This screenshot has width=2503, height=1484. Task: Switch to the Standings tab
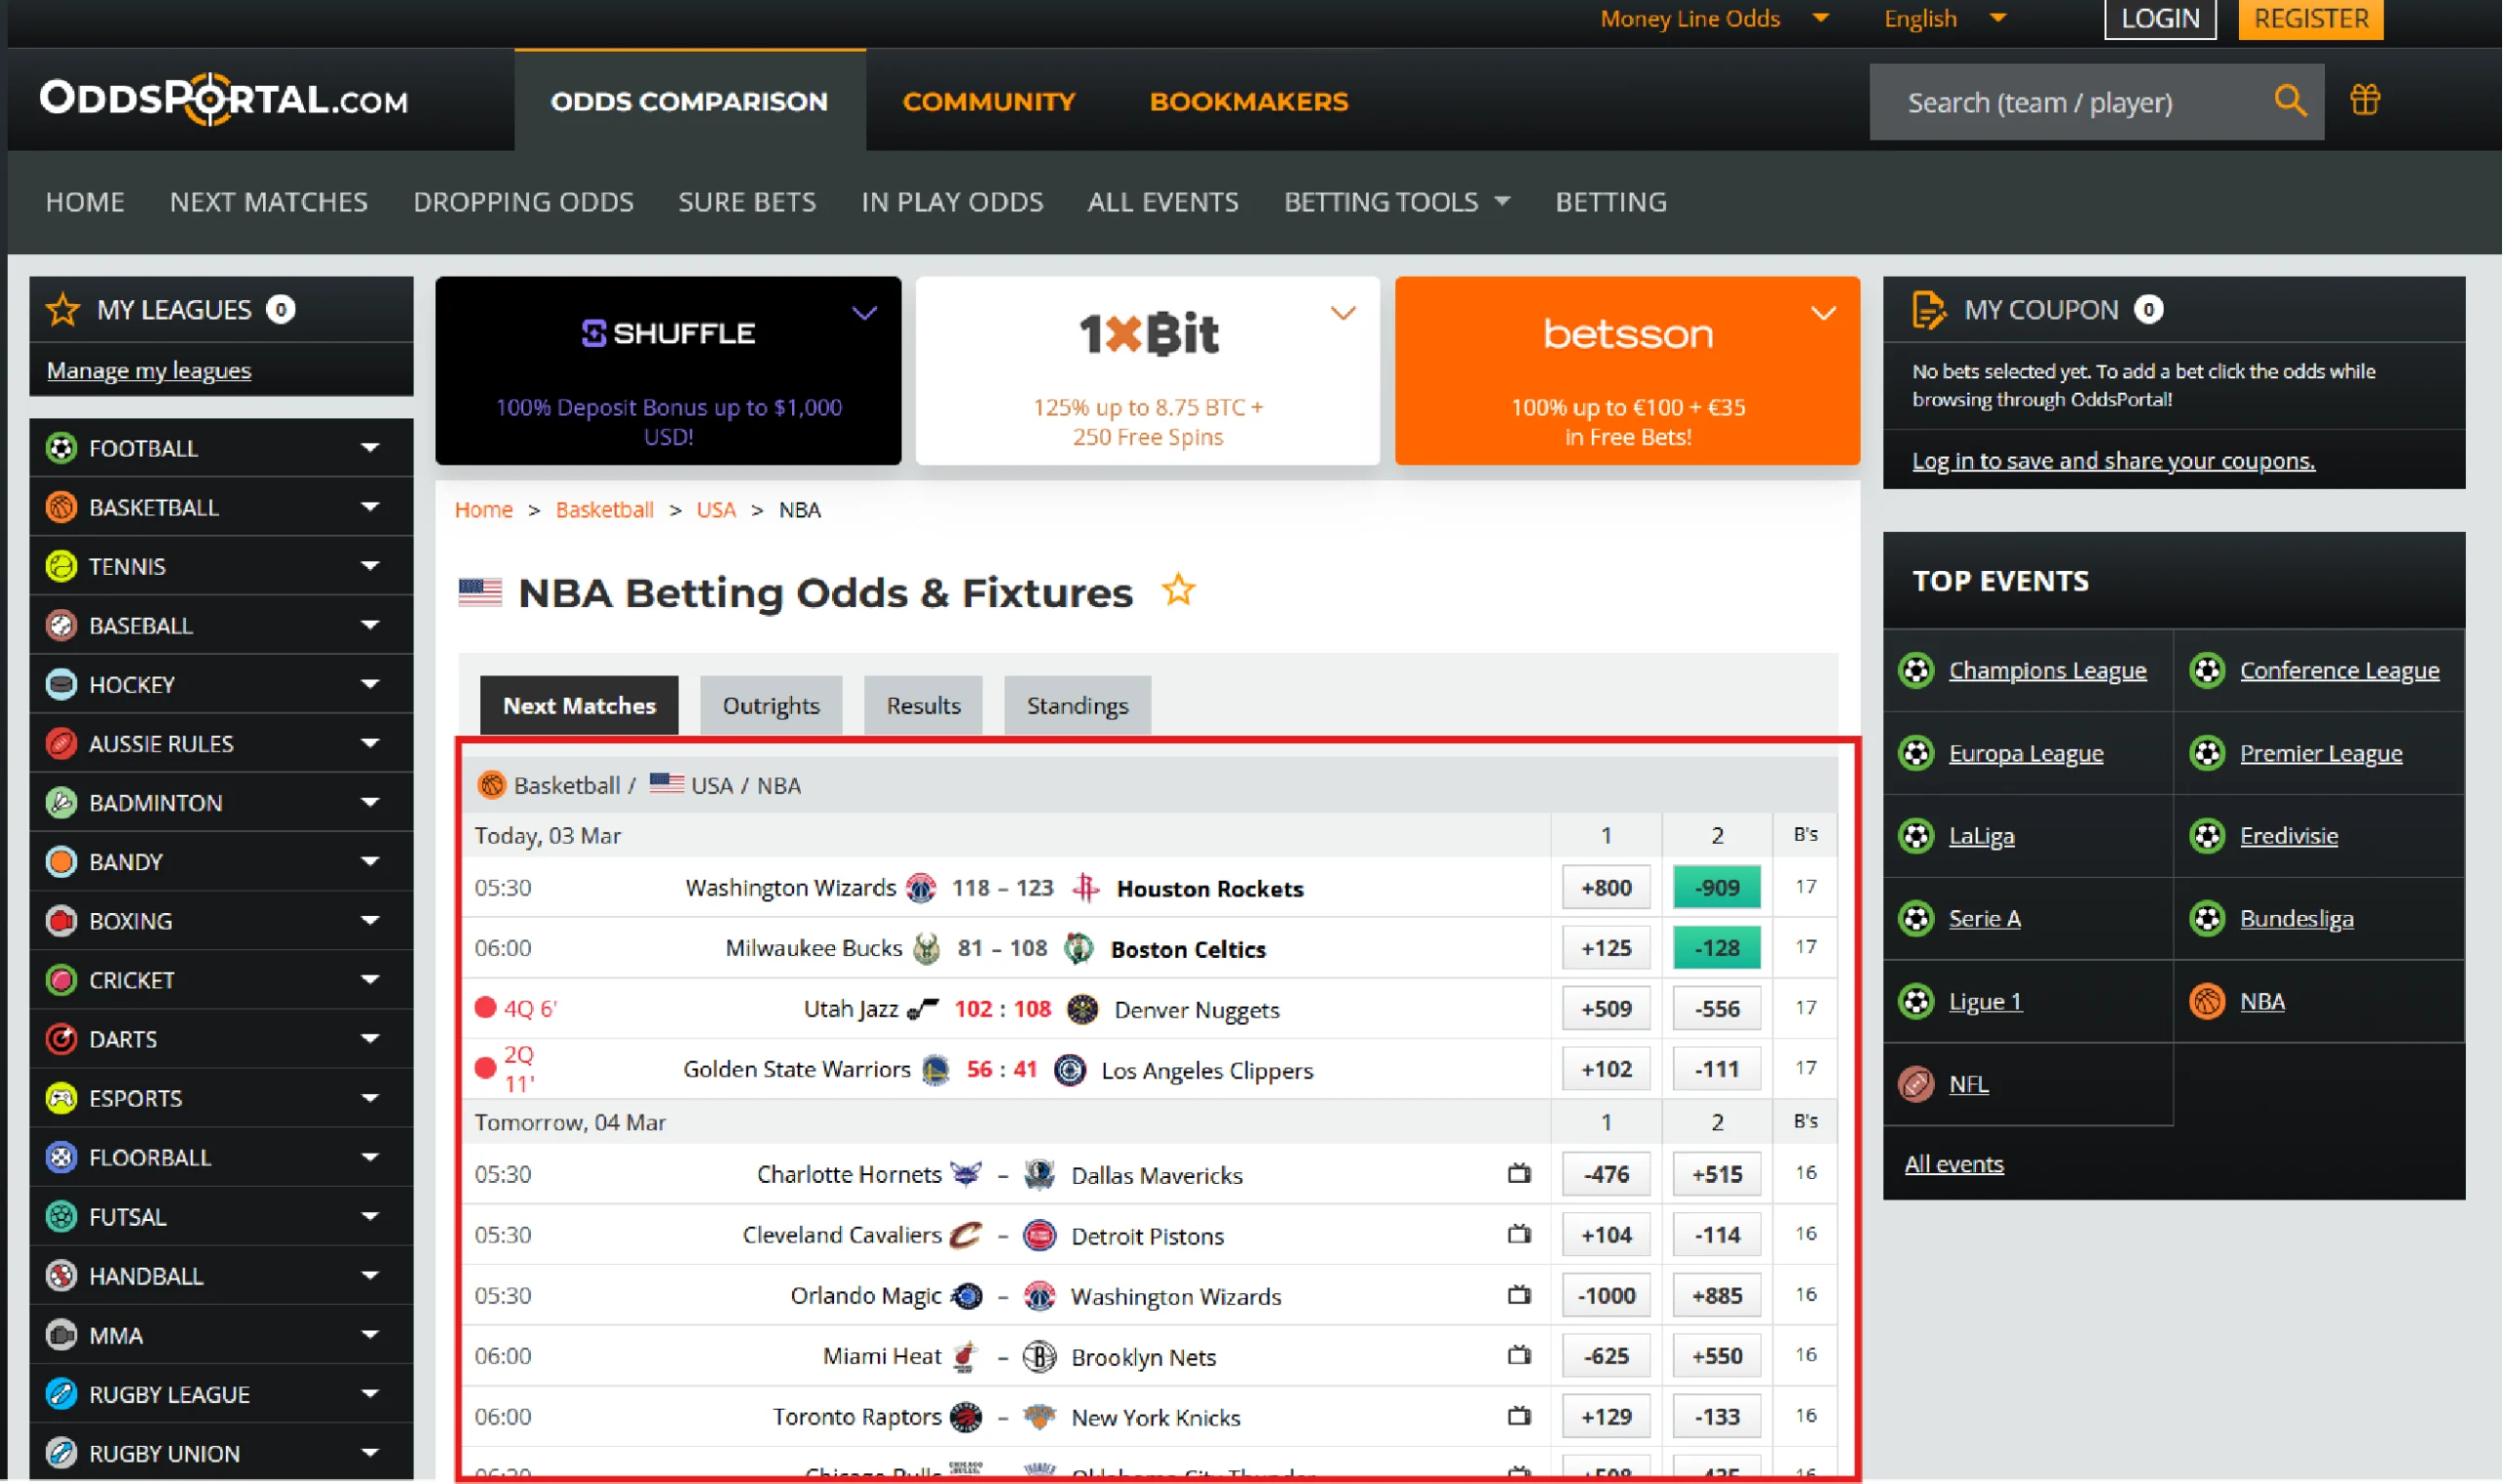pyautogui.click(x=1077, y=705)
